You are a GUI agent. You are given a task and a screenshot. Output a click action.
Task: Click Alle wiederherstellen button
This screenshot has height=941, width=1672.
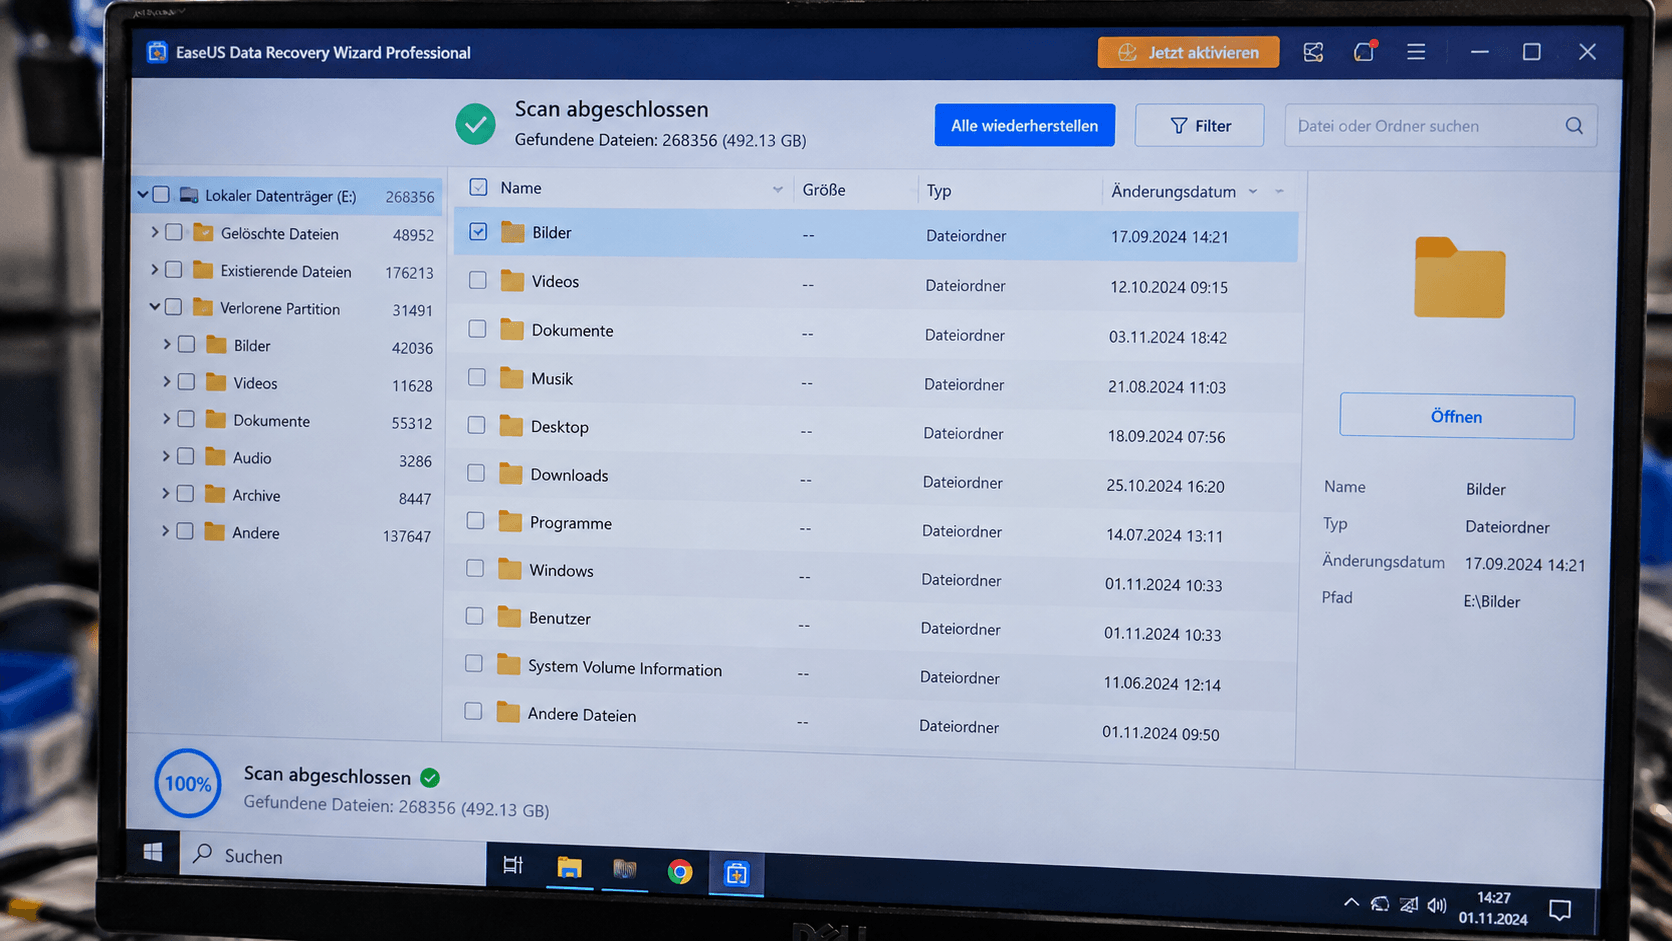click(x=1025, y=125)
